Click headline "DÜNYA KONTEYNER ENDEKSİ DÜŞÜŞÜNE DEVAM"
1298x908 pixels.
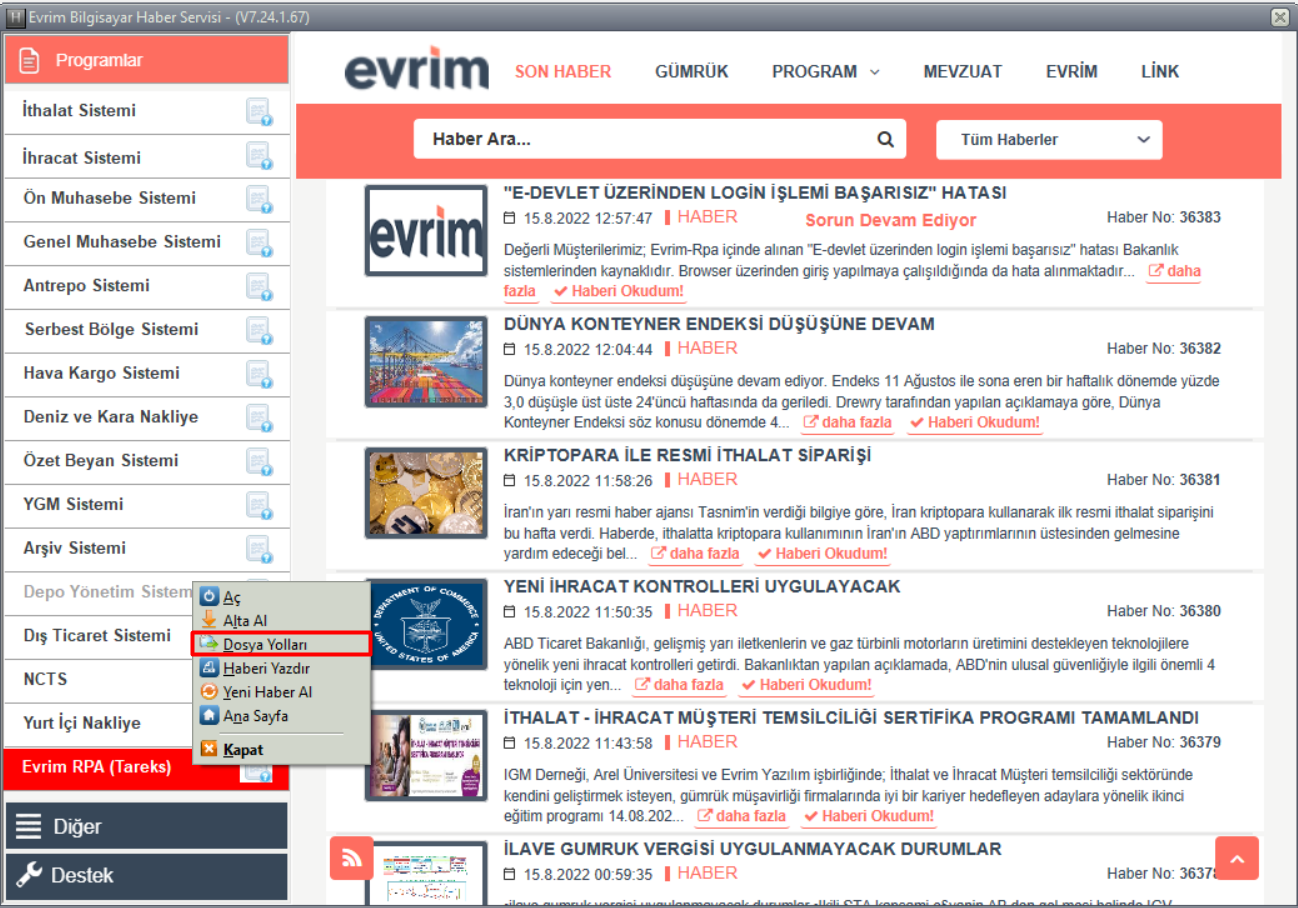[720, 324]
